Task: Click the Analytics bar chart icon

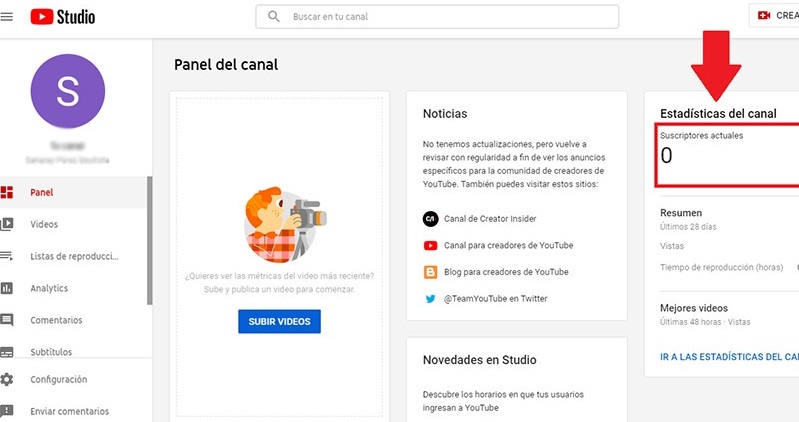Action: click(x=7, y=288)
